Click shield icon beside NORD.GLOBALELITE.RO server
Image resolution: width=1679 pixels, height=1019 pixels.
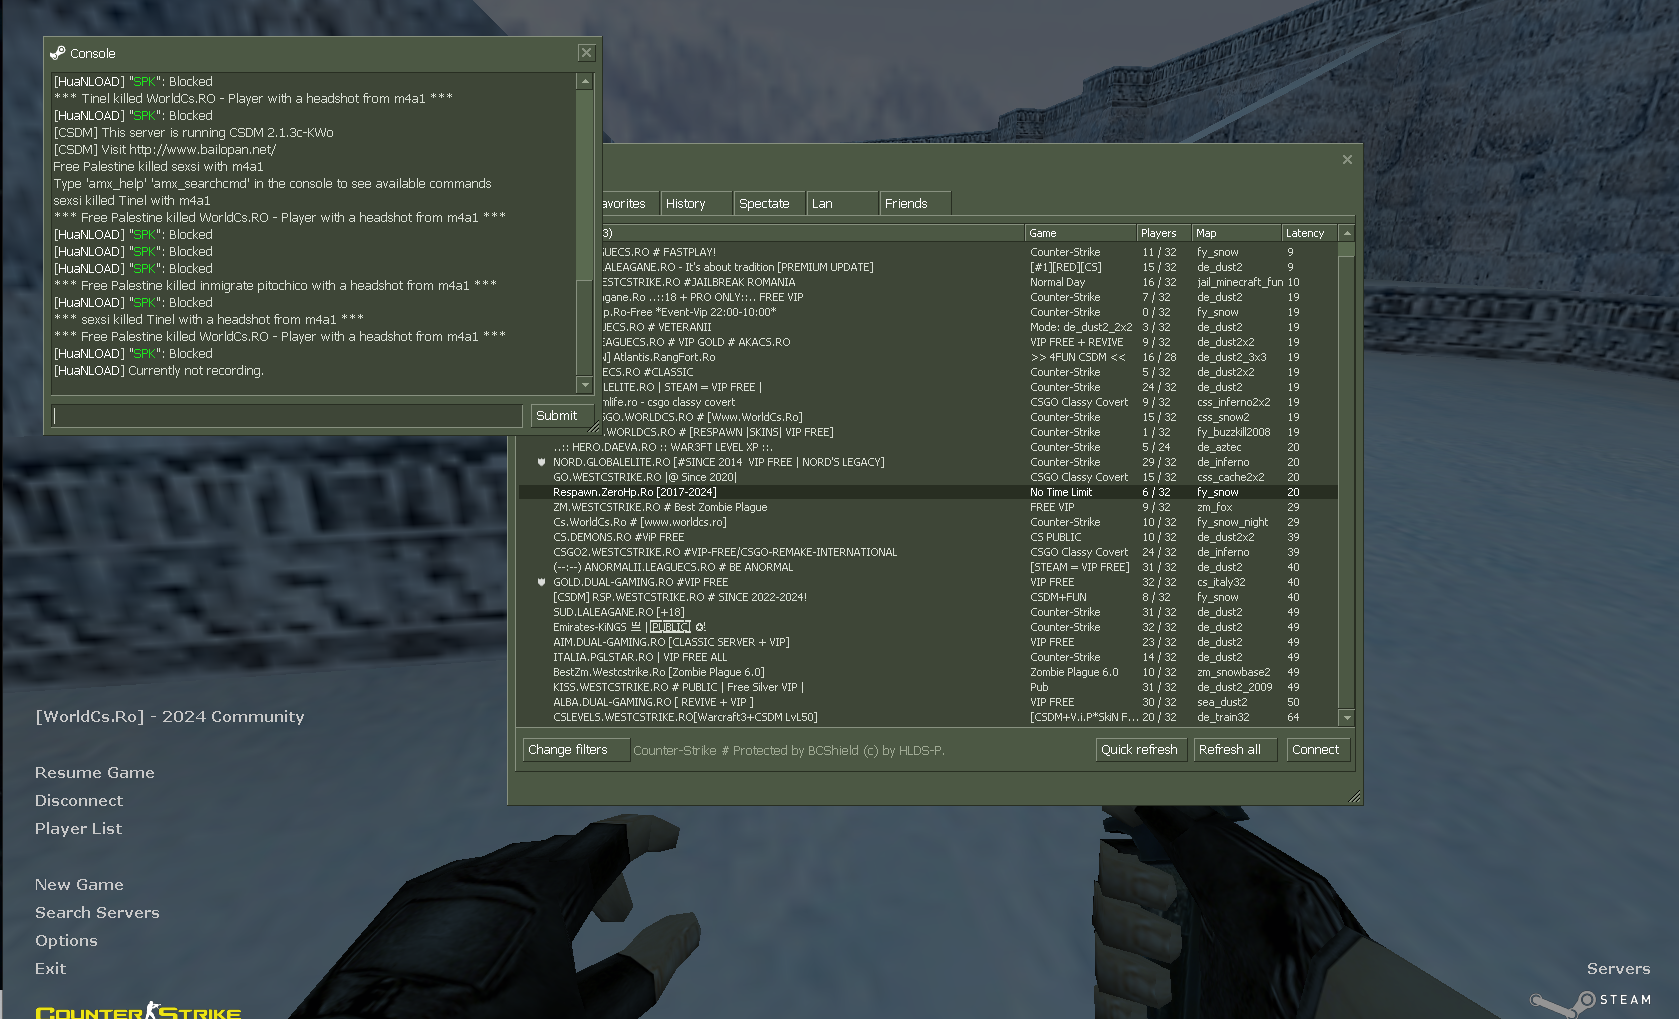coord(542,462)
